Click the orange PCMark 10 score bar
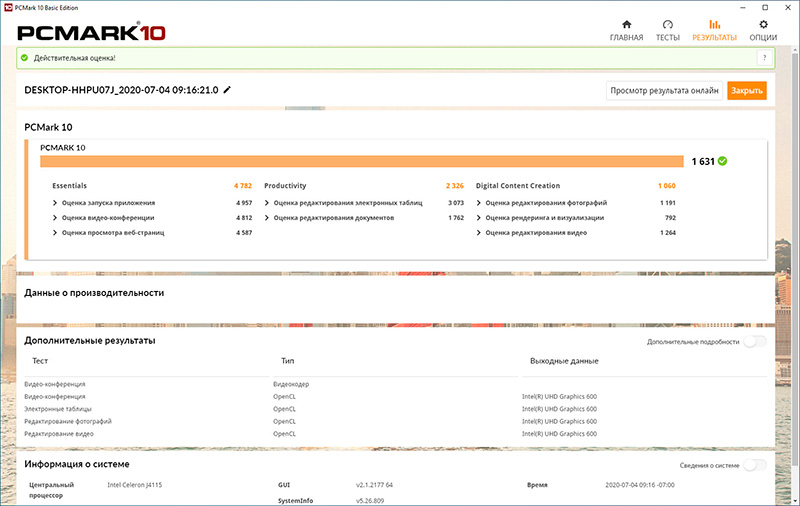This screenshot has height=506, width=800. click(362, 161)
